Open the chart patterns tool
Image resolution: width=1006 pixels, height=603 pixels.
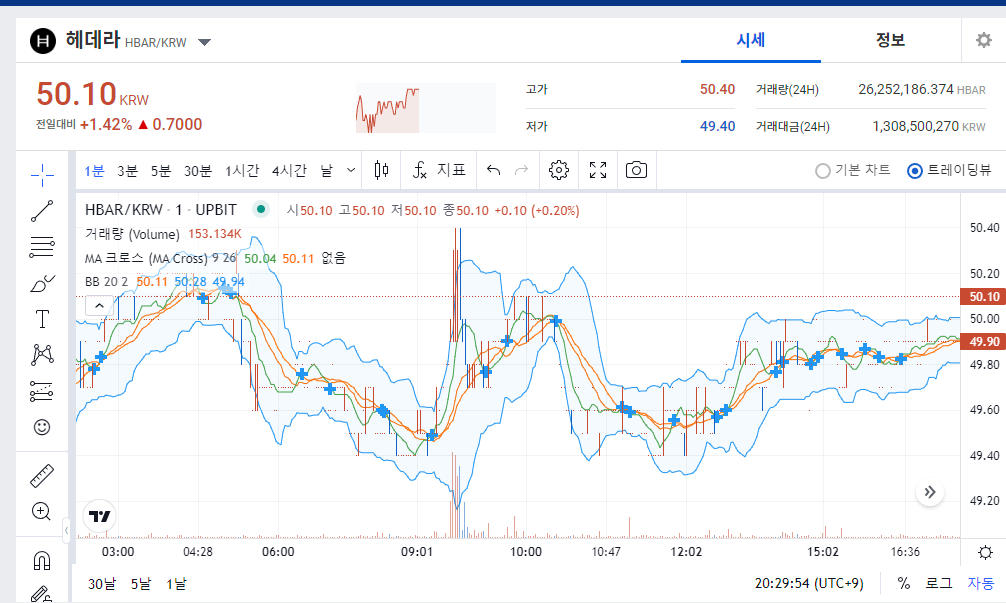point(42,355)
